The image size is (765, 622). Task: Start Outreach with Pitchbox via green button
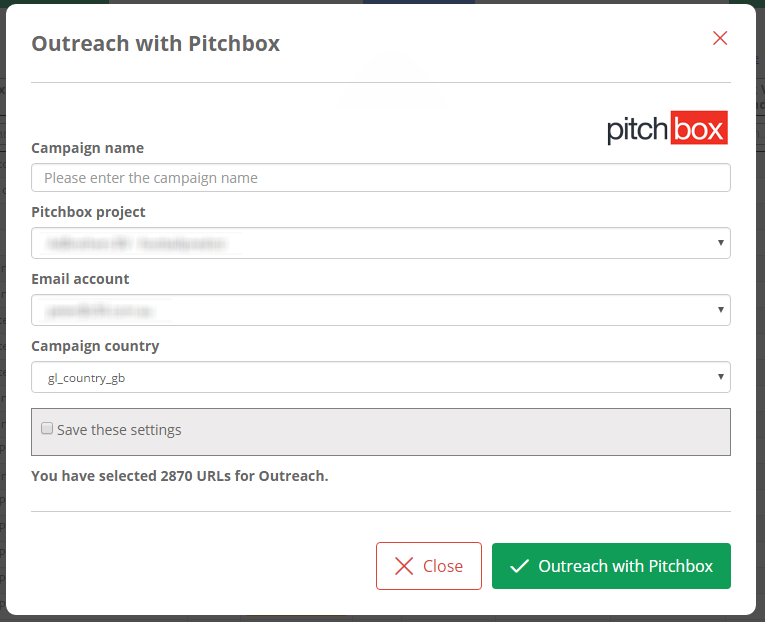coord(611,566)
